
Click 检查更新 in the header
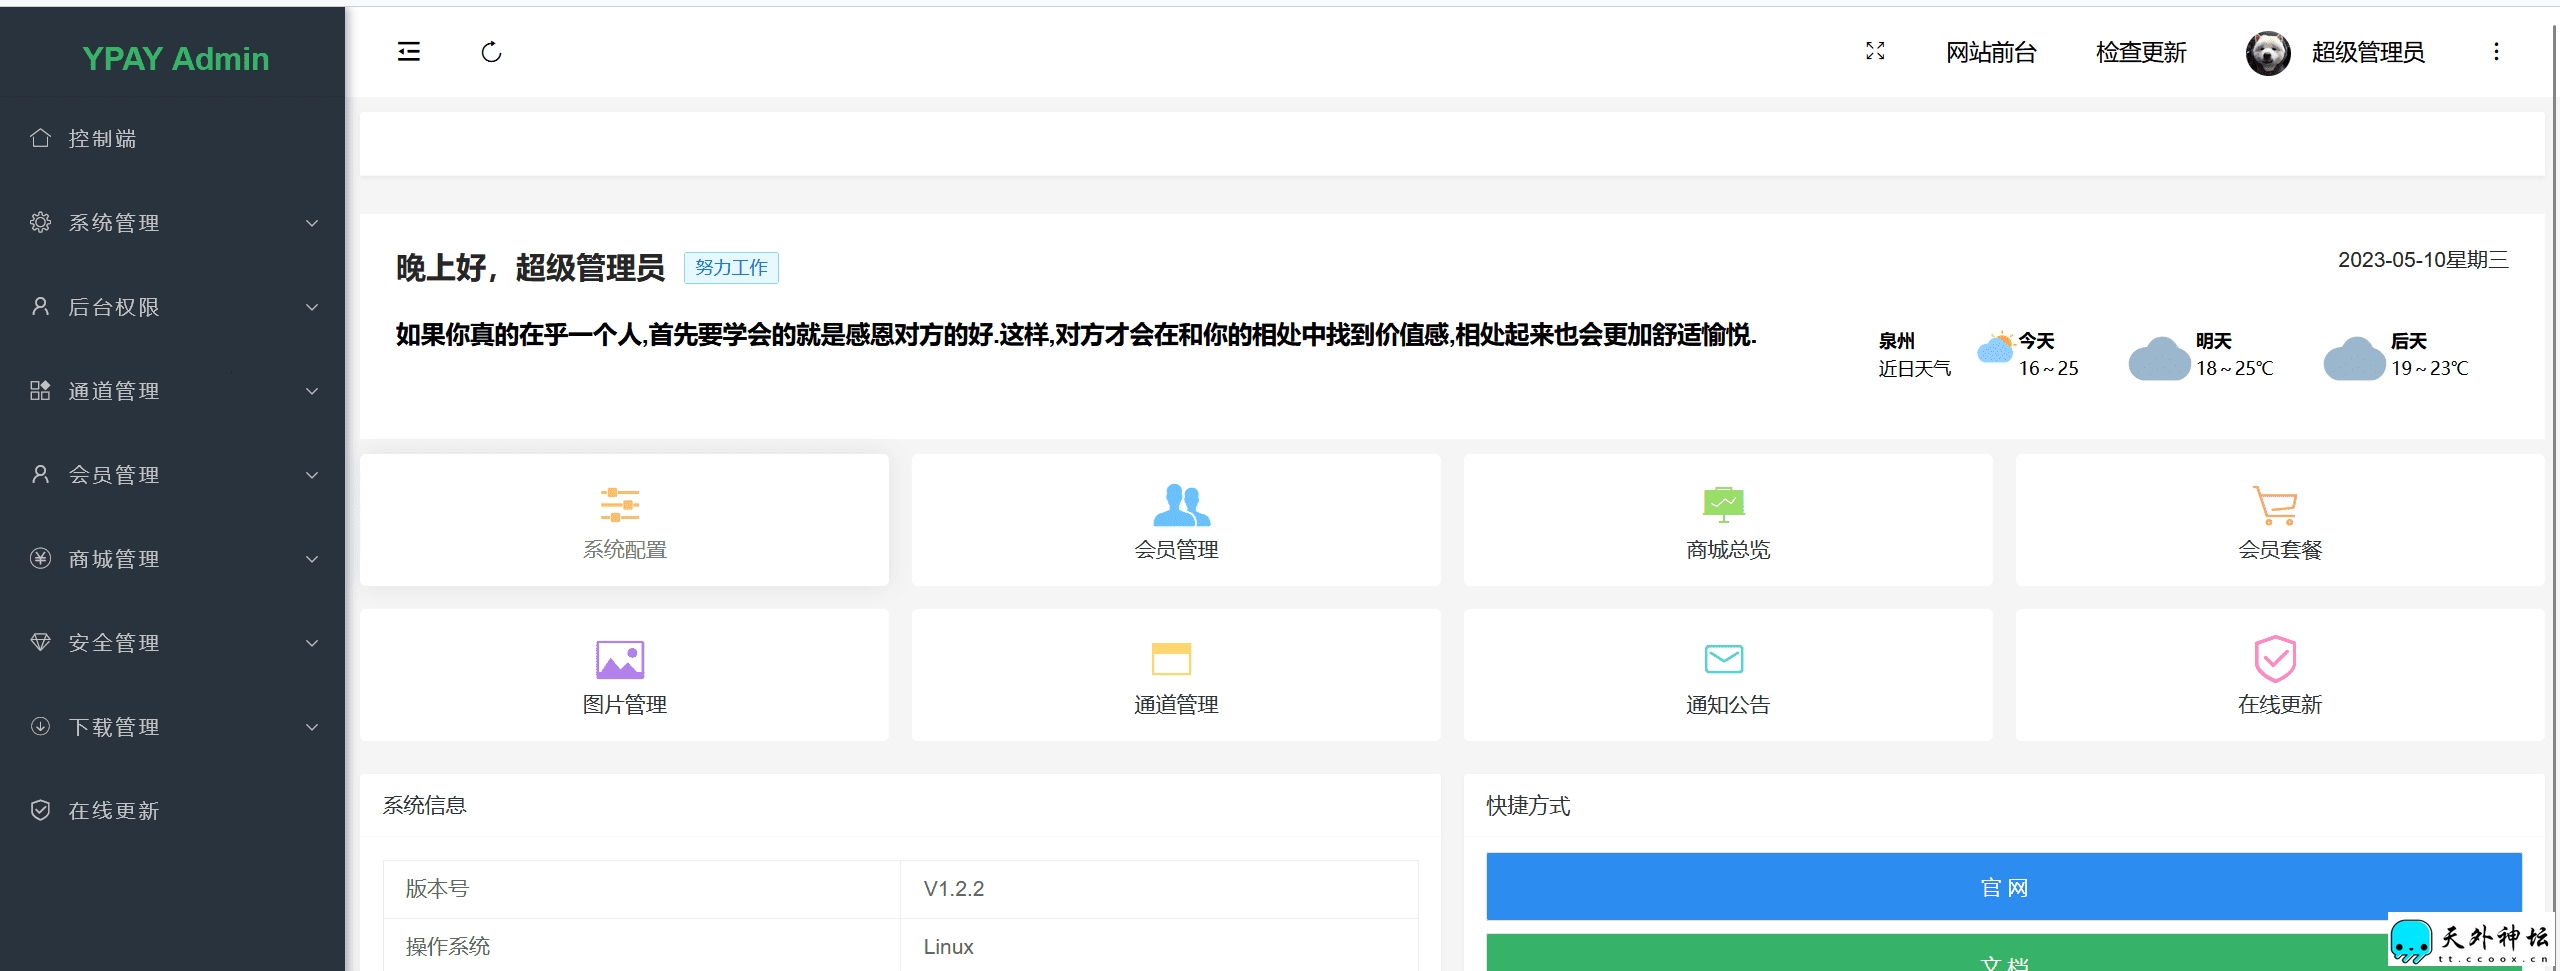pos(2141,52)
